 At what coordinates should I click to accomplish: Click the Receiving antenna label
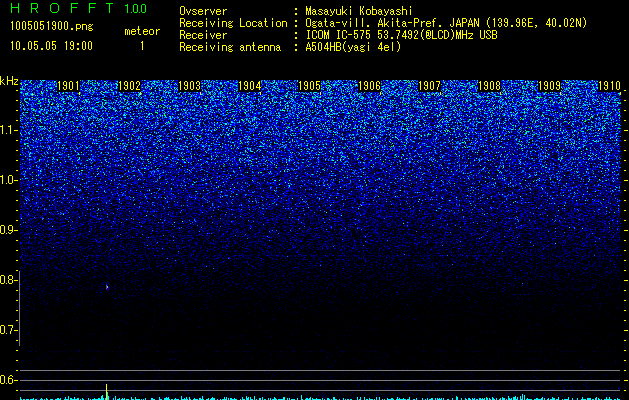click(x=230, y=47)
